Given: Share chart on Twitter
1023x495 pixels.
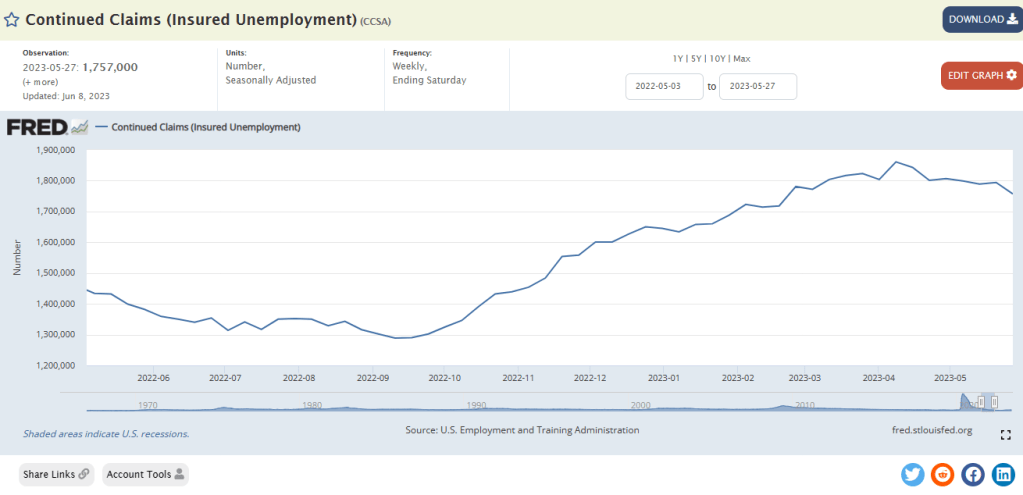Looking at the screenshot, I should click(x=912, y=474).
